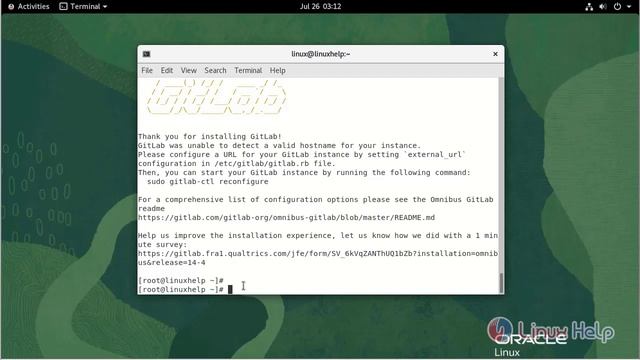The image size is (640, 360).
Task: Open the Terminal menu in menu bar
Action: coord(248,71)
